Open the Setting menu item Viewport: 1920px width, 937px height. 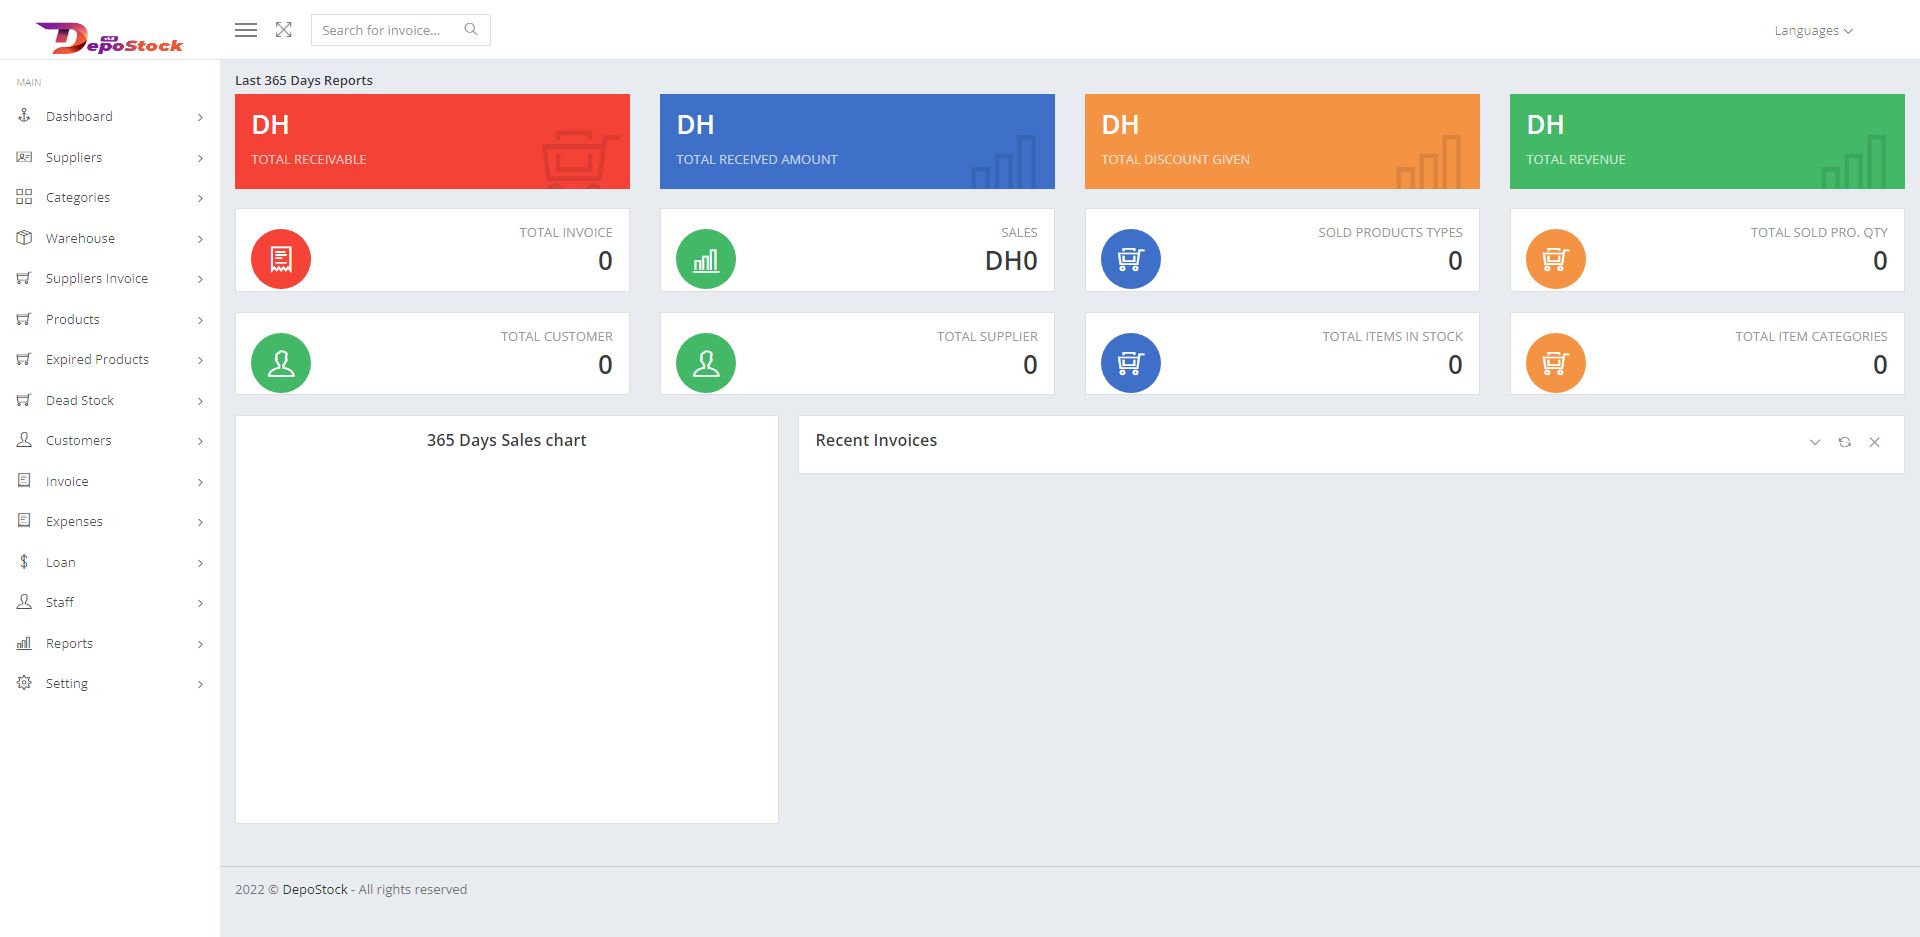click(x=110, y=683)
